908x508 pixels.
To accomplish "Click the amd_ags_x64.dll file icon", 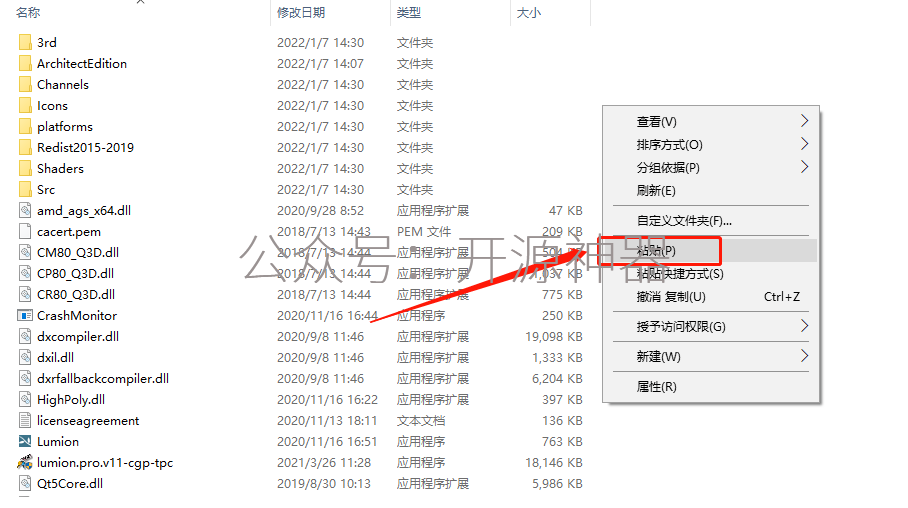I will [x=25, y=210].
